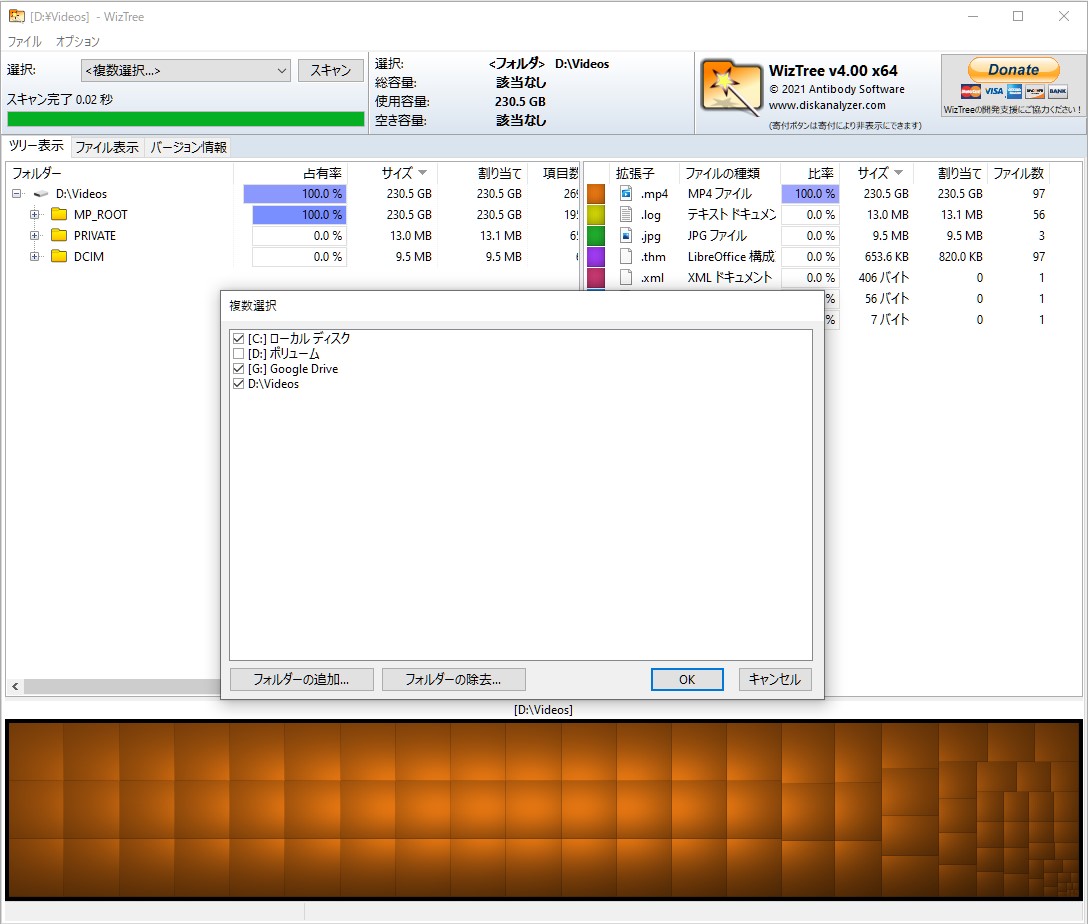Click the Donate button
This screenshot has width=1088, height=924.
pyautogui.click(x=1014, y=69)
